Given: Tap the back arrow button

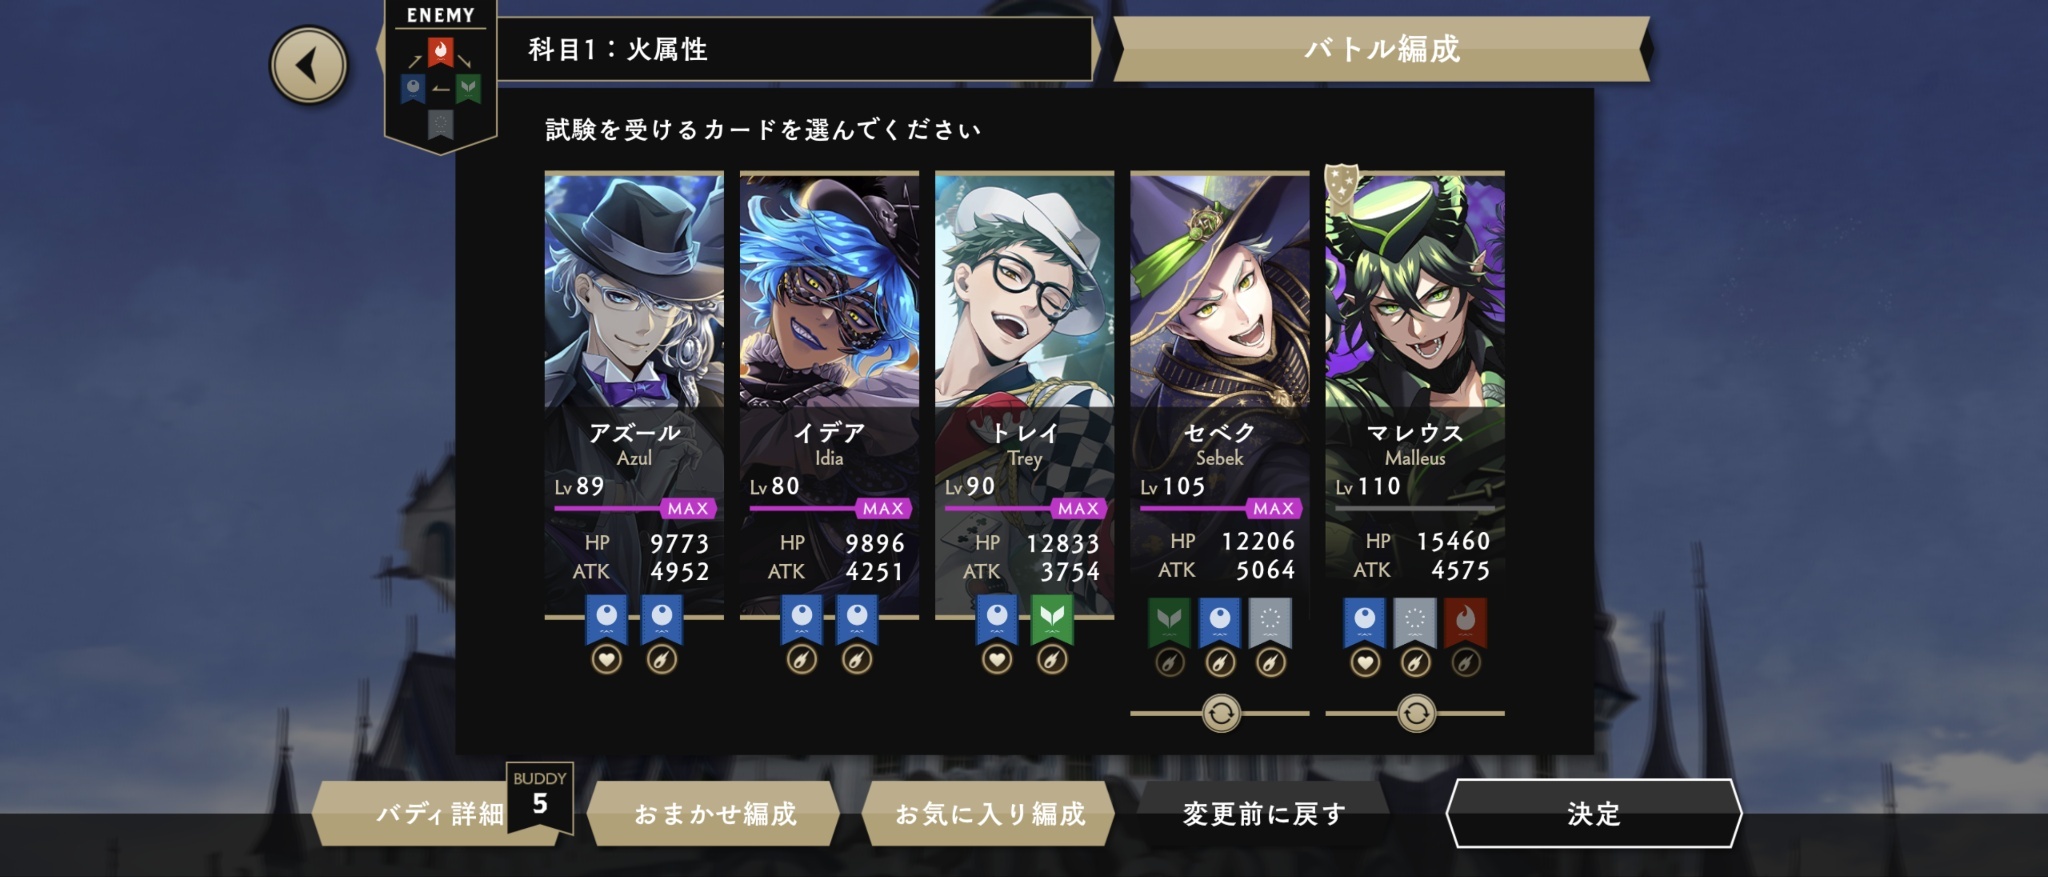Looking at the screenshot, I should tap(309, 66).
